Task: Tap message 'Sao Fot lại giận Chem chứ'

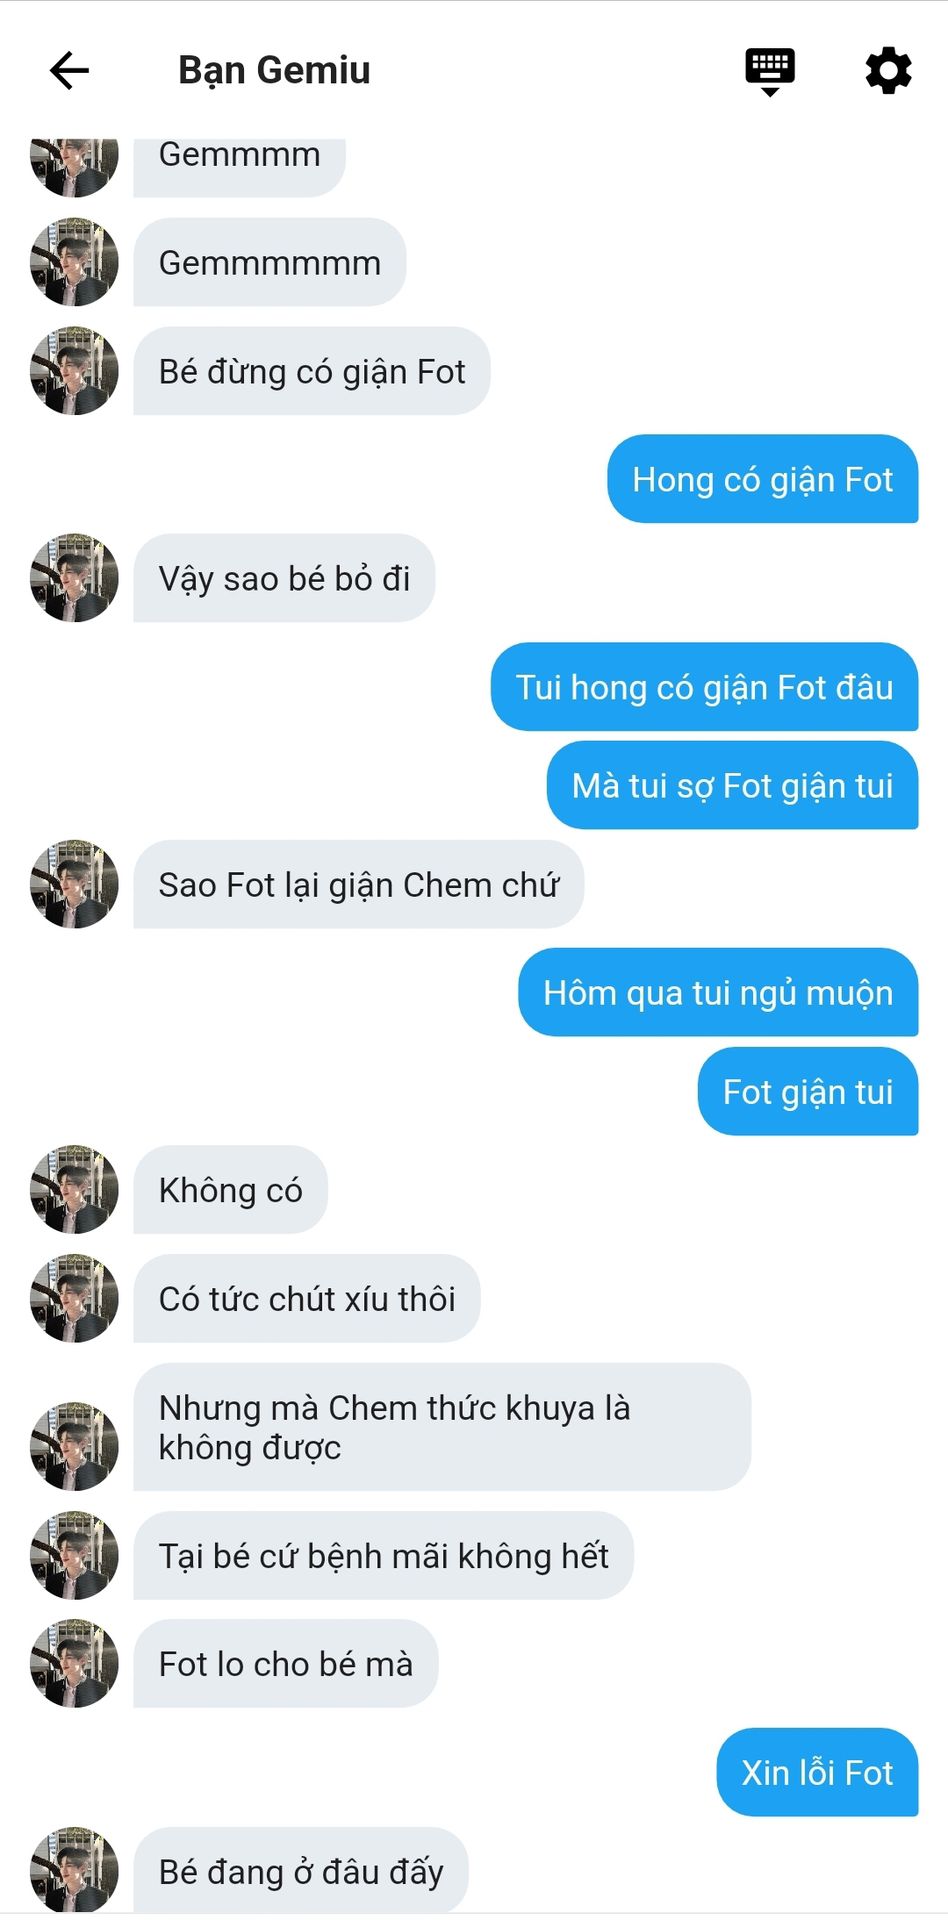Action: click(359, 885)
